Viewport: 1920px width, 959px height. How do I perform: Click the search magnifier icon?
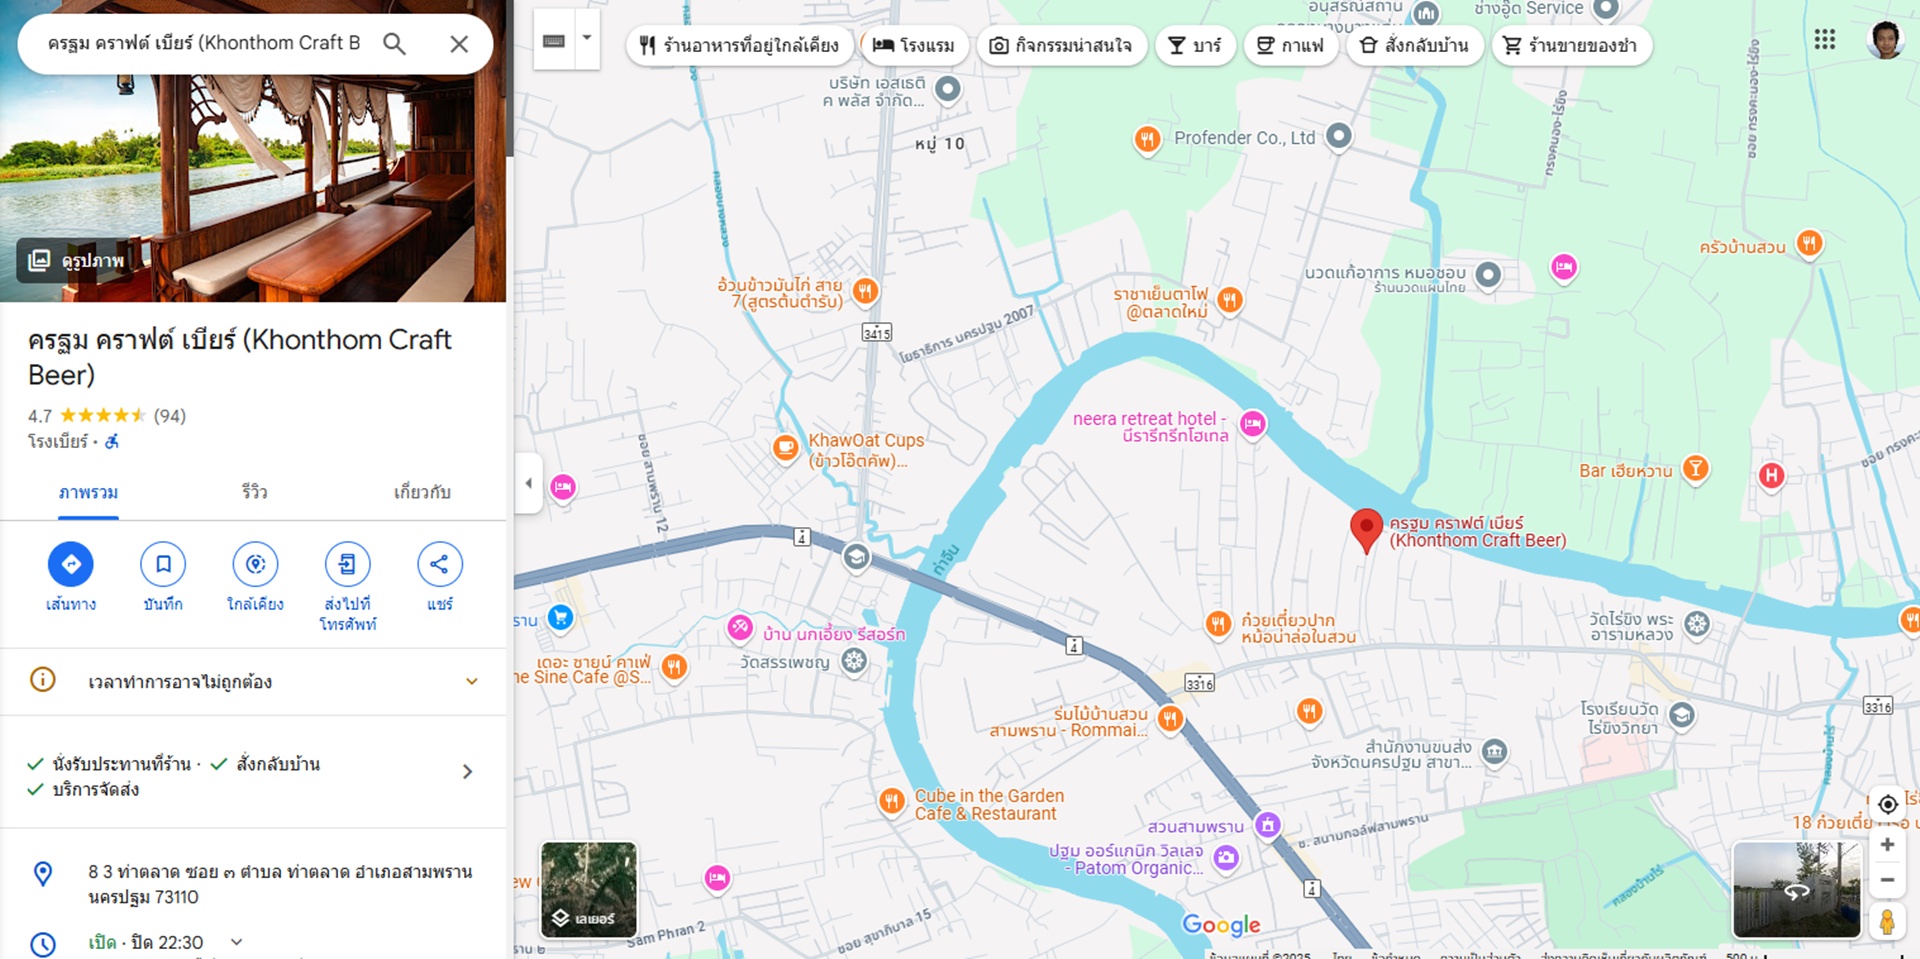(x=395, y=44)
